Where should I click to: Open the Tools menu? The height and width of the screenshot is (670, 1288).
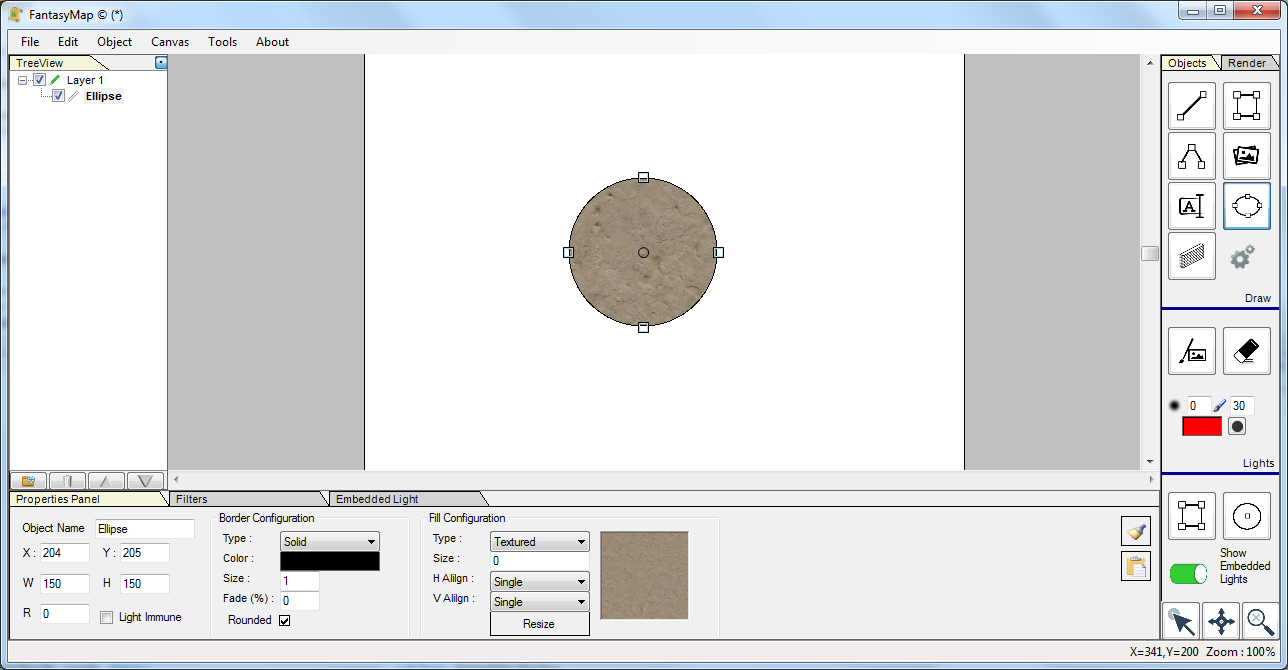223,42
